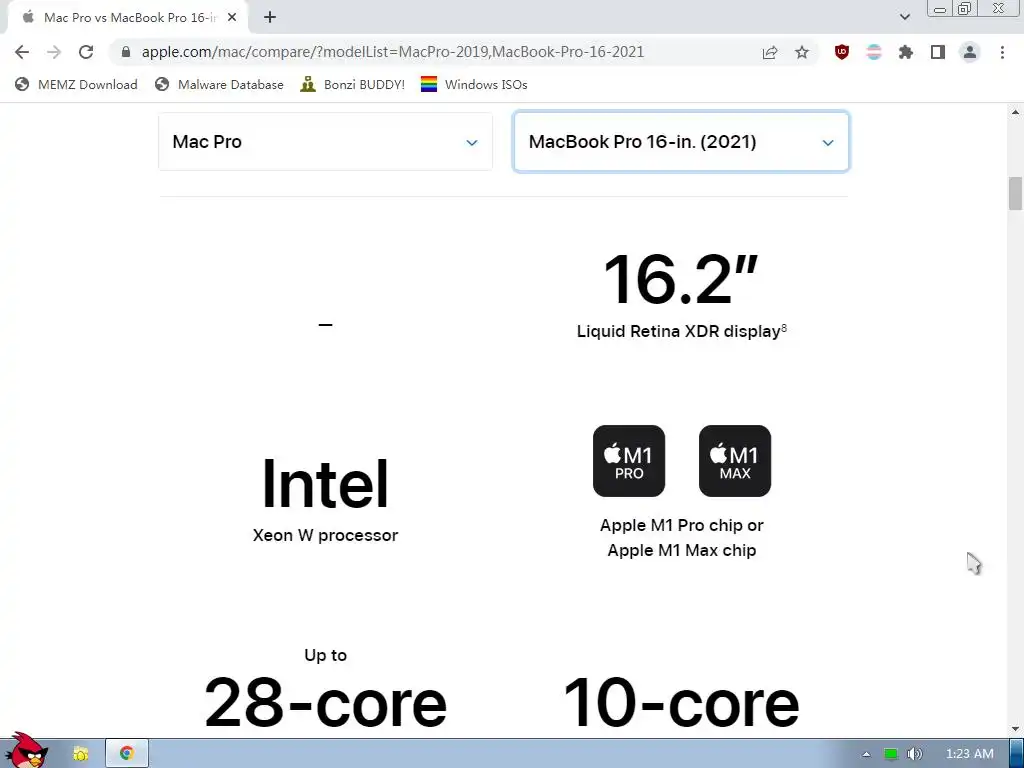Show hidden system tray icons
Screen dimensions: 1024x768
click(866, 754)
